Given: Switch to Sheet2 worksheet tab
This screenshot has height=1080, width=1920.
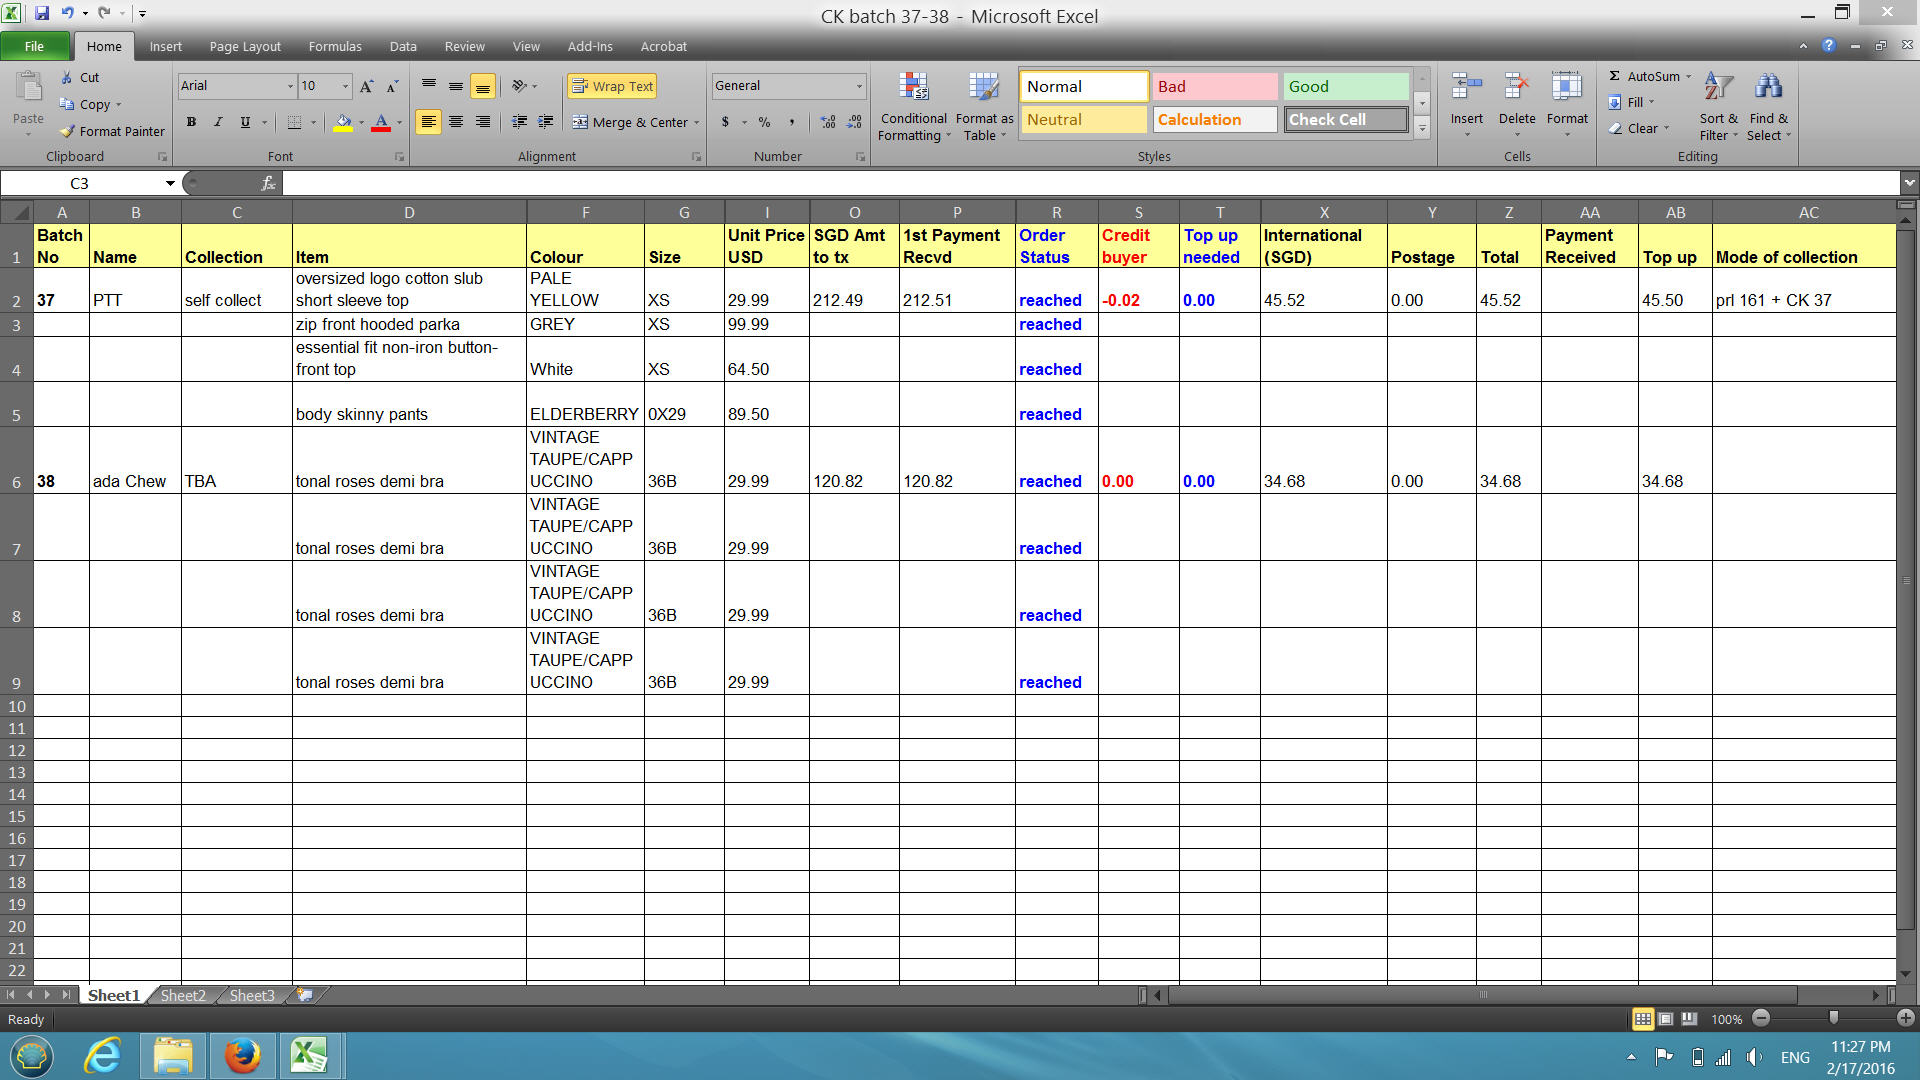Looking at the screenshot, I should (x=183, y=995).
